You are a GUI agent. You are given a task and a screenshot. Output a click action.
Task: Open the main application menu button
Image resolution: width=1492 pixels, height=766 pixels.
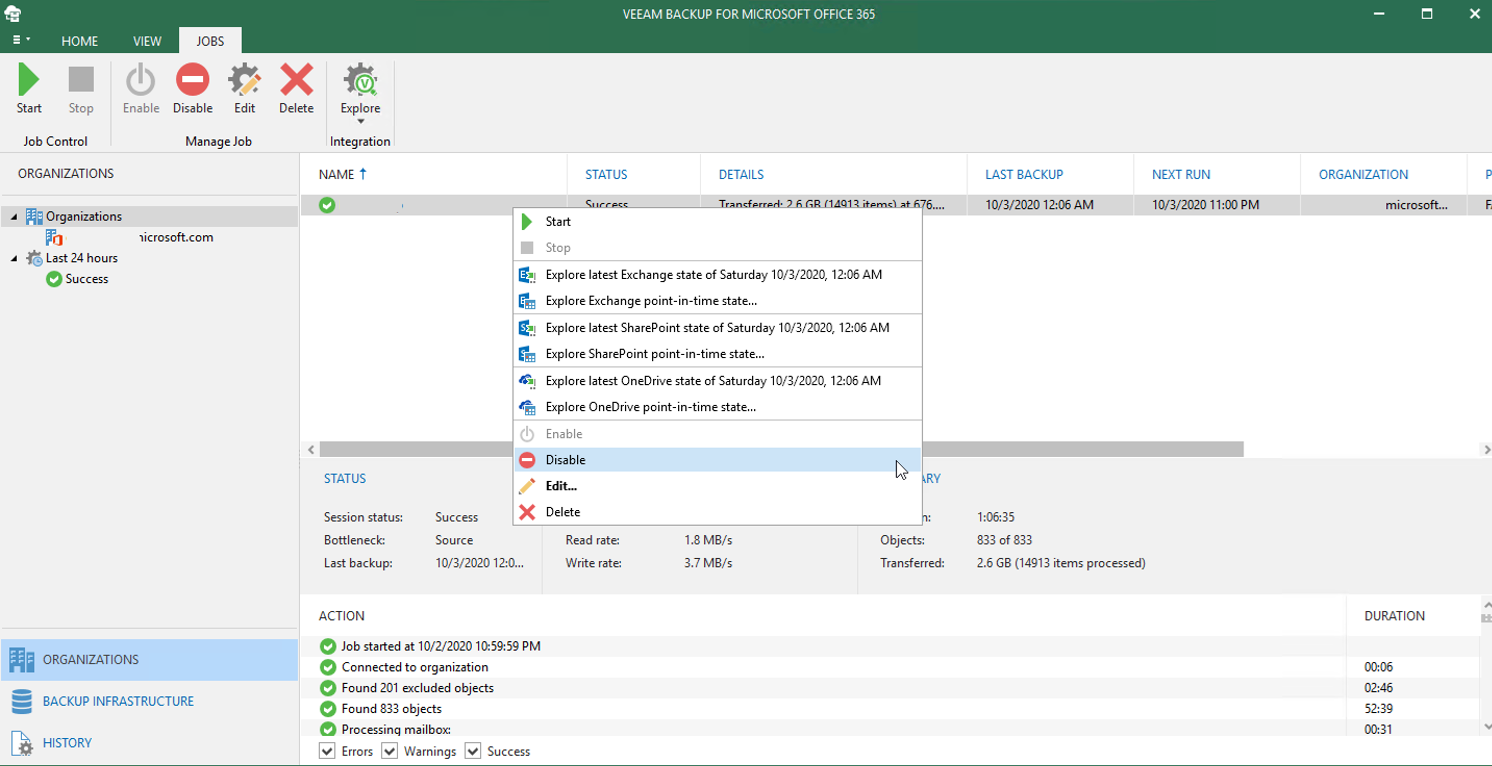[x=20, y=41]
